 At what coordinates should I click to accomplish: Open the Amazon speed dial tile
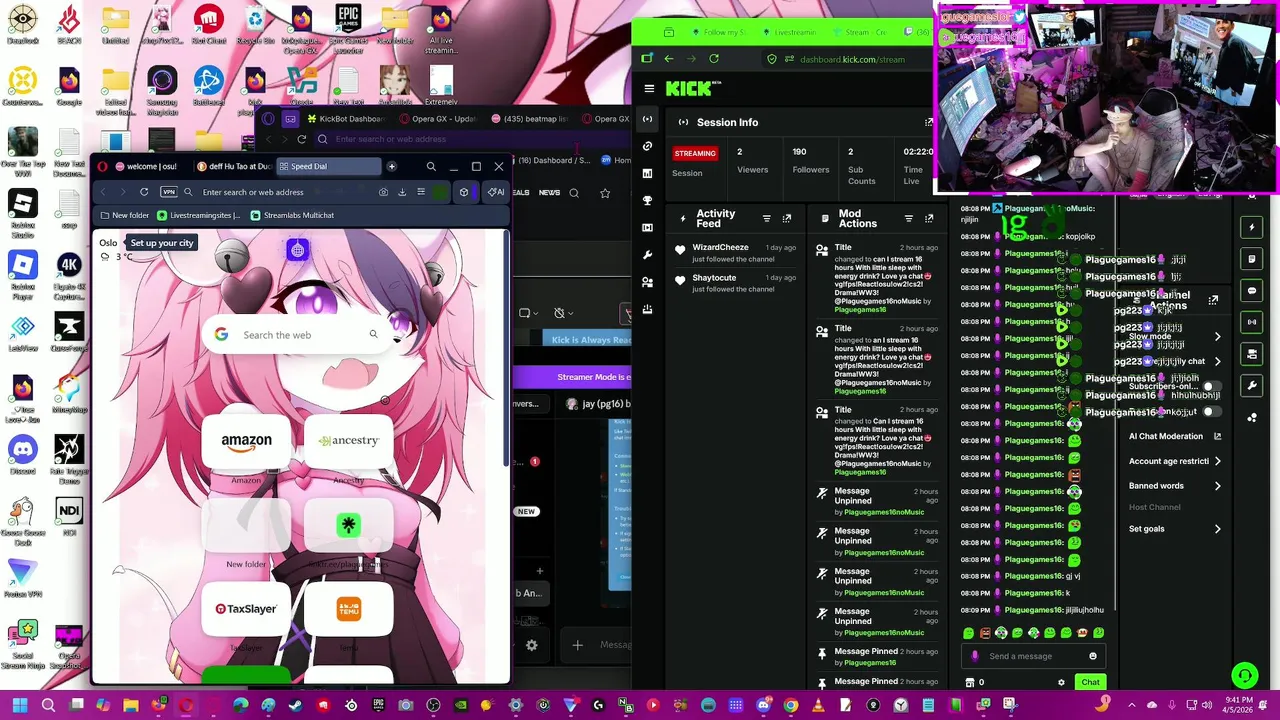(246, 441)
